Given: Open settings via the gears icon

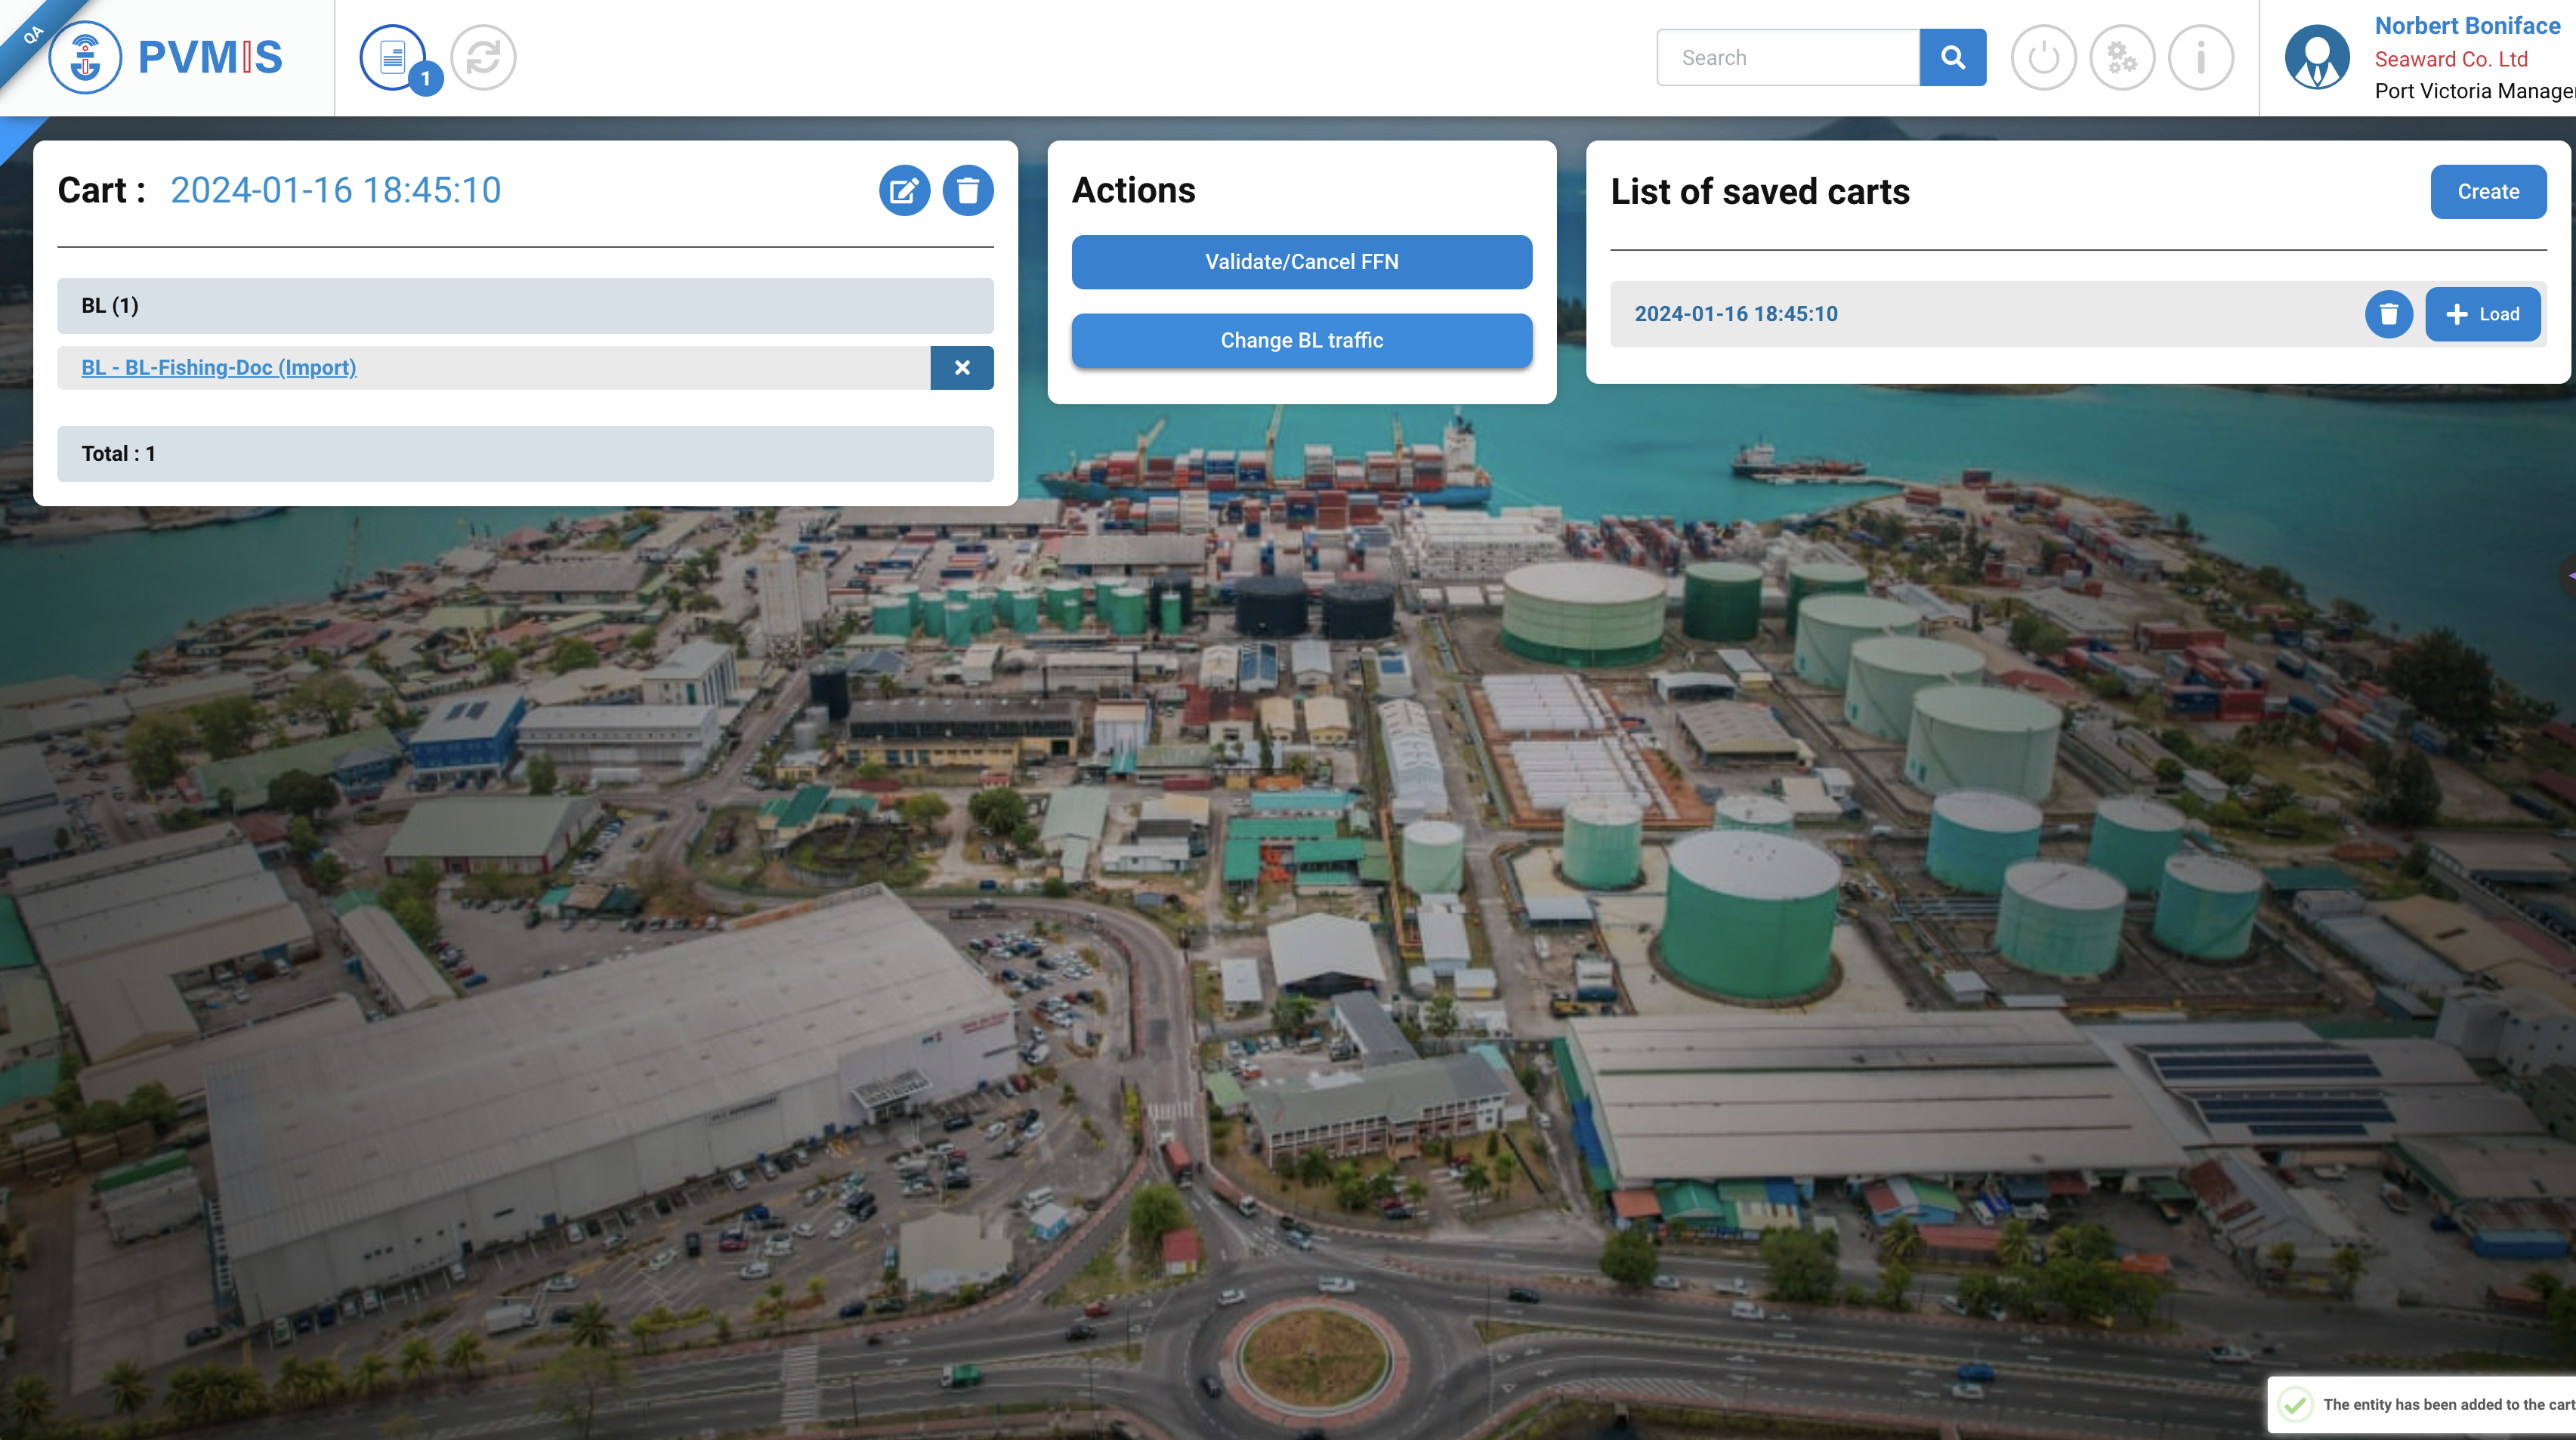Looking at the screenshot, I should 2122,58.
